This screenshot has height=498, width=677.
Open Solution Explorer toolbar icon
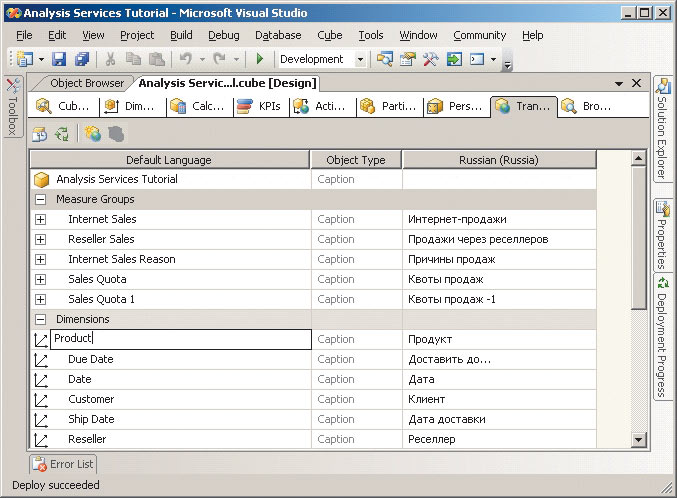[385, 59]
